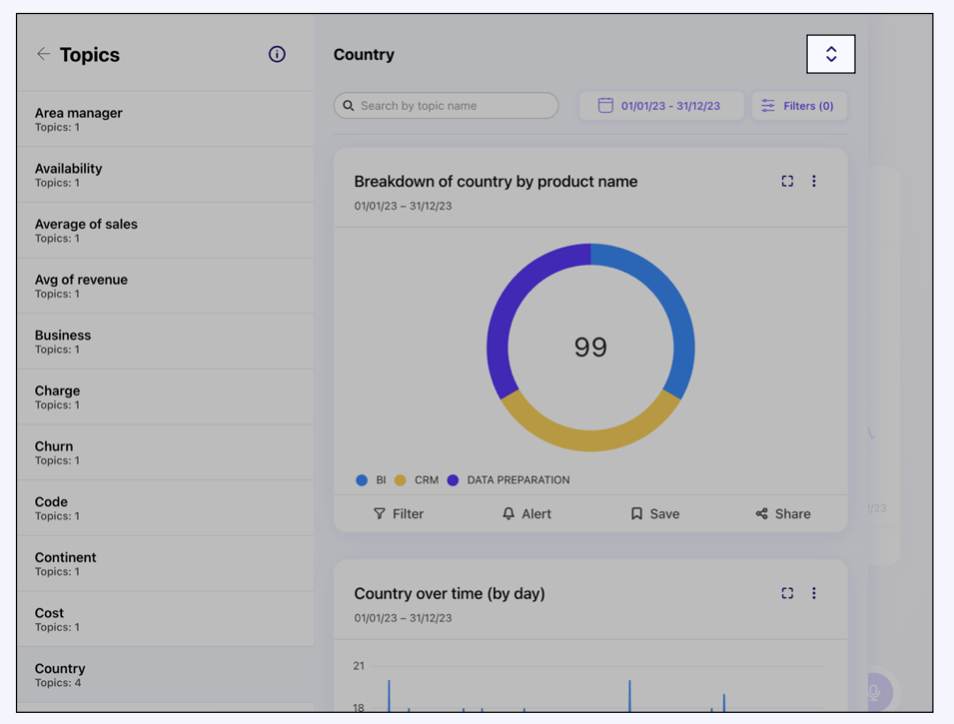This screenshot has height=724, width=954.
Task: Click the calendar icon in date range
Action: 605,106
